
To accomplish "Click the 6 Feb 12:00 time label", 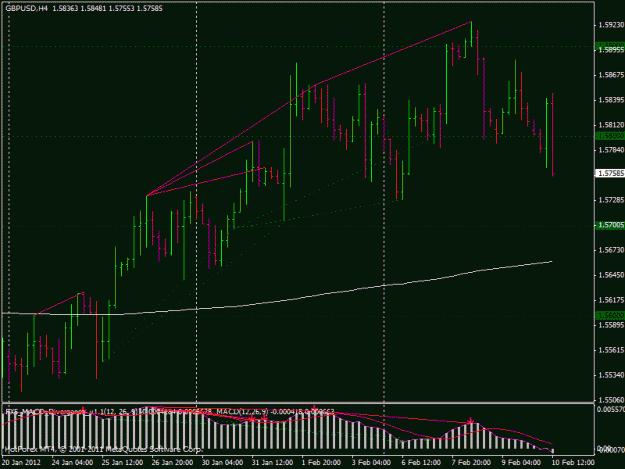I will pyautogui.click(x=421, y=463).
